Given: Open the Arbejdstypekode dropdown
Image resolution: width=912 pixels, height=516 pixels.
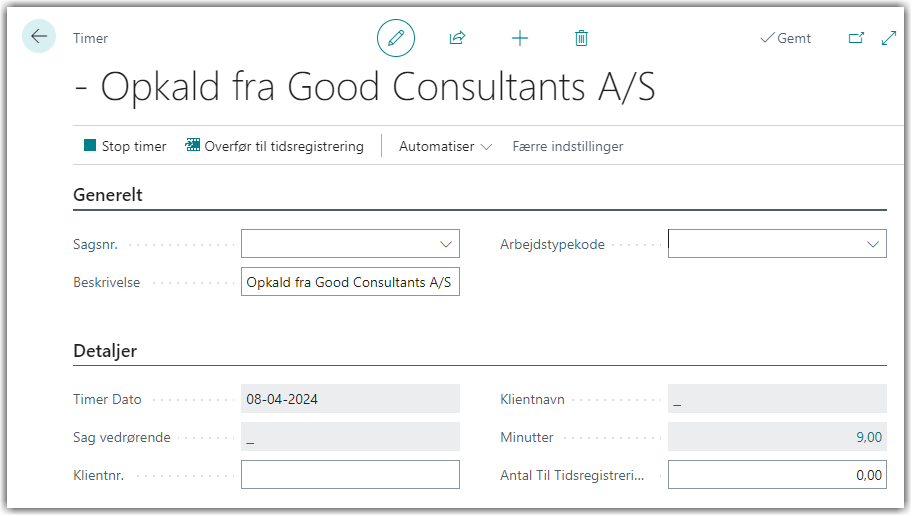Looking at the screenshot, I should coord(873,244).
